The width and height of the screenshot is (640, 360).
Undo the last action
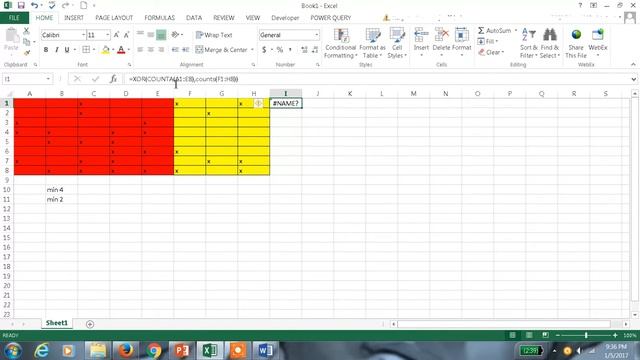click(34, 5)
